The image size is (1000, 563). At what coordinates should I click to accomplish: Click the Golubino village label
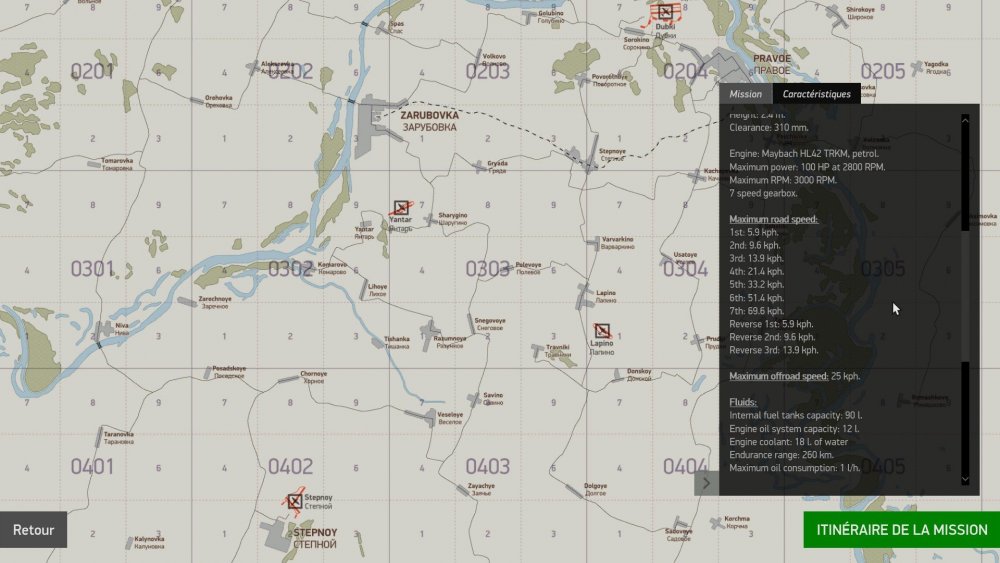click(x=551, y=17)
